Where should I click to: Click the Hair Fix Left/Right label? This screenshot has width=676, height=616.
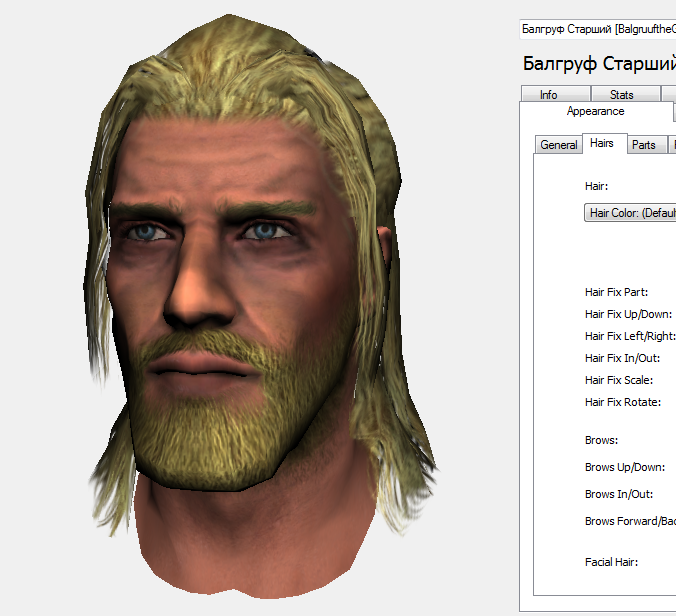[630, 336]
